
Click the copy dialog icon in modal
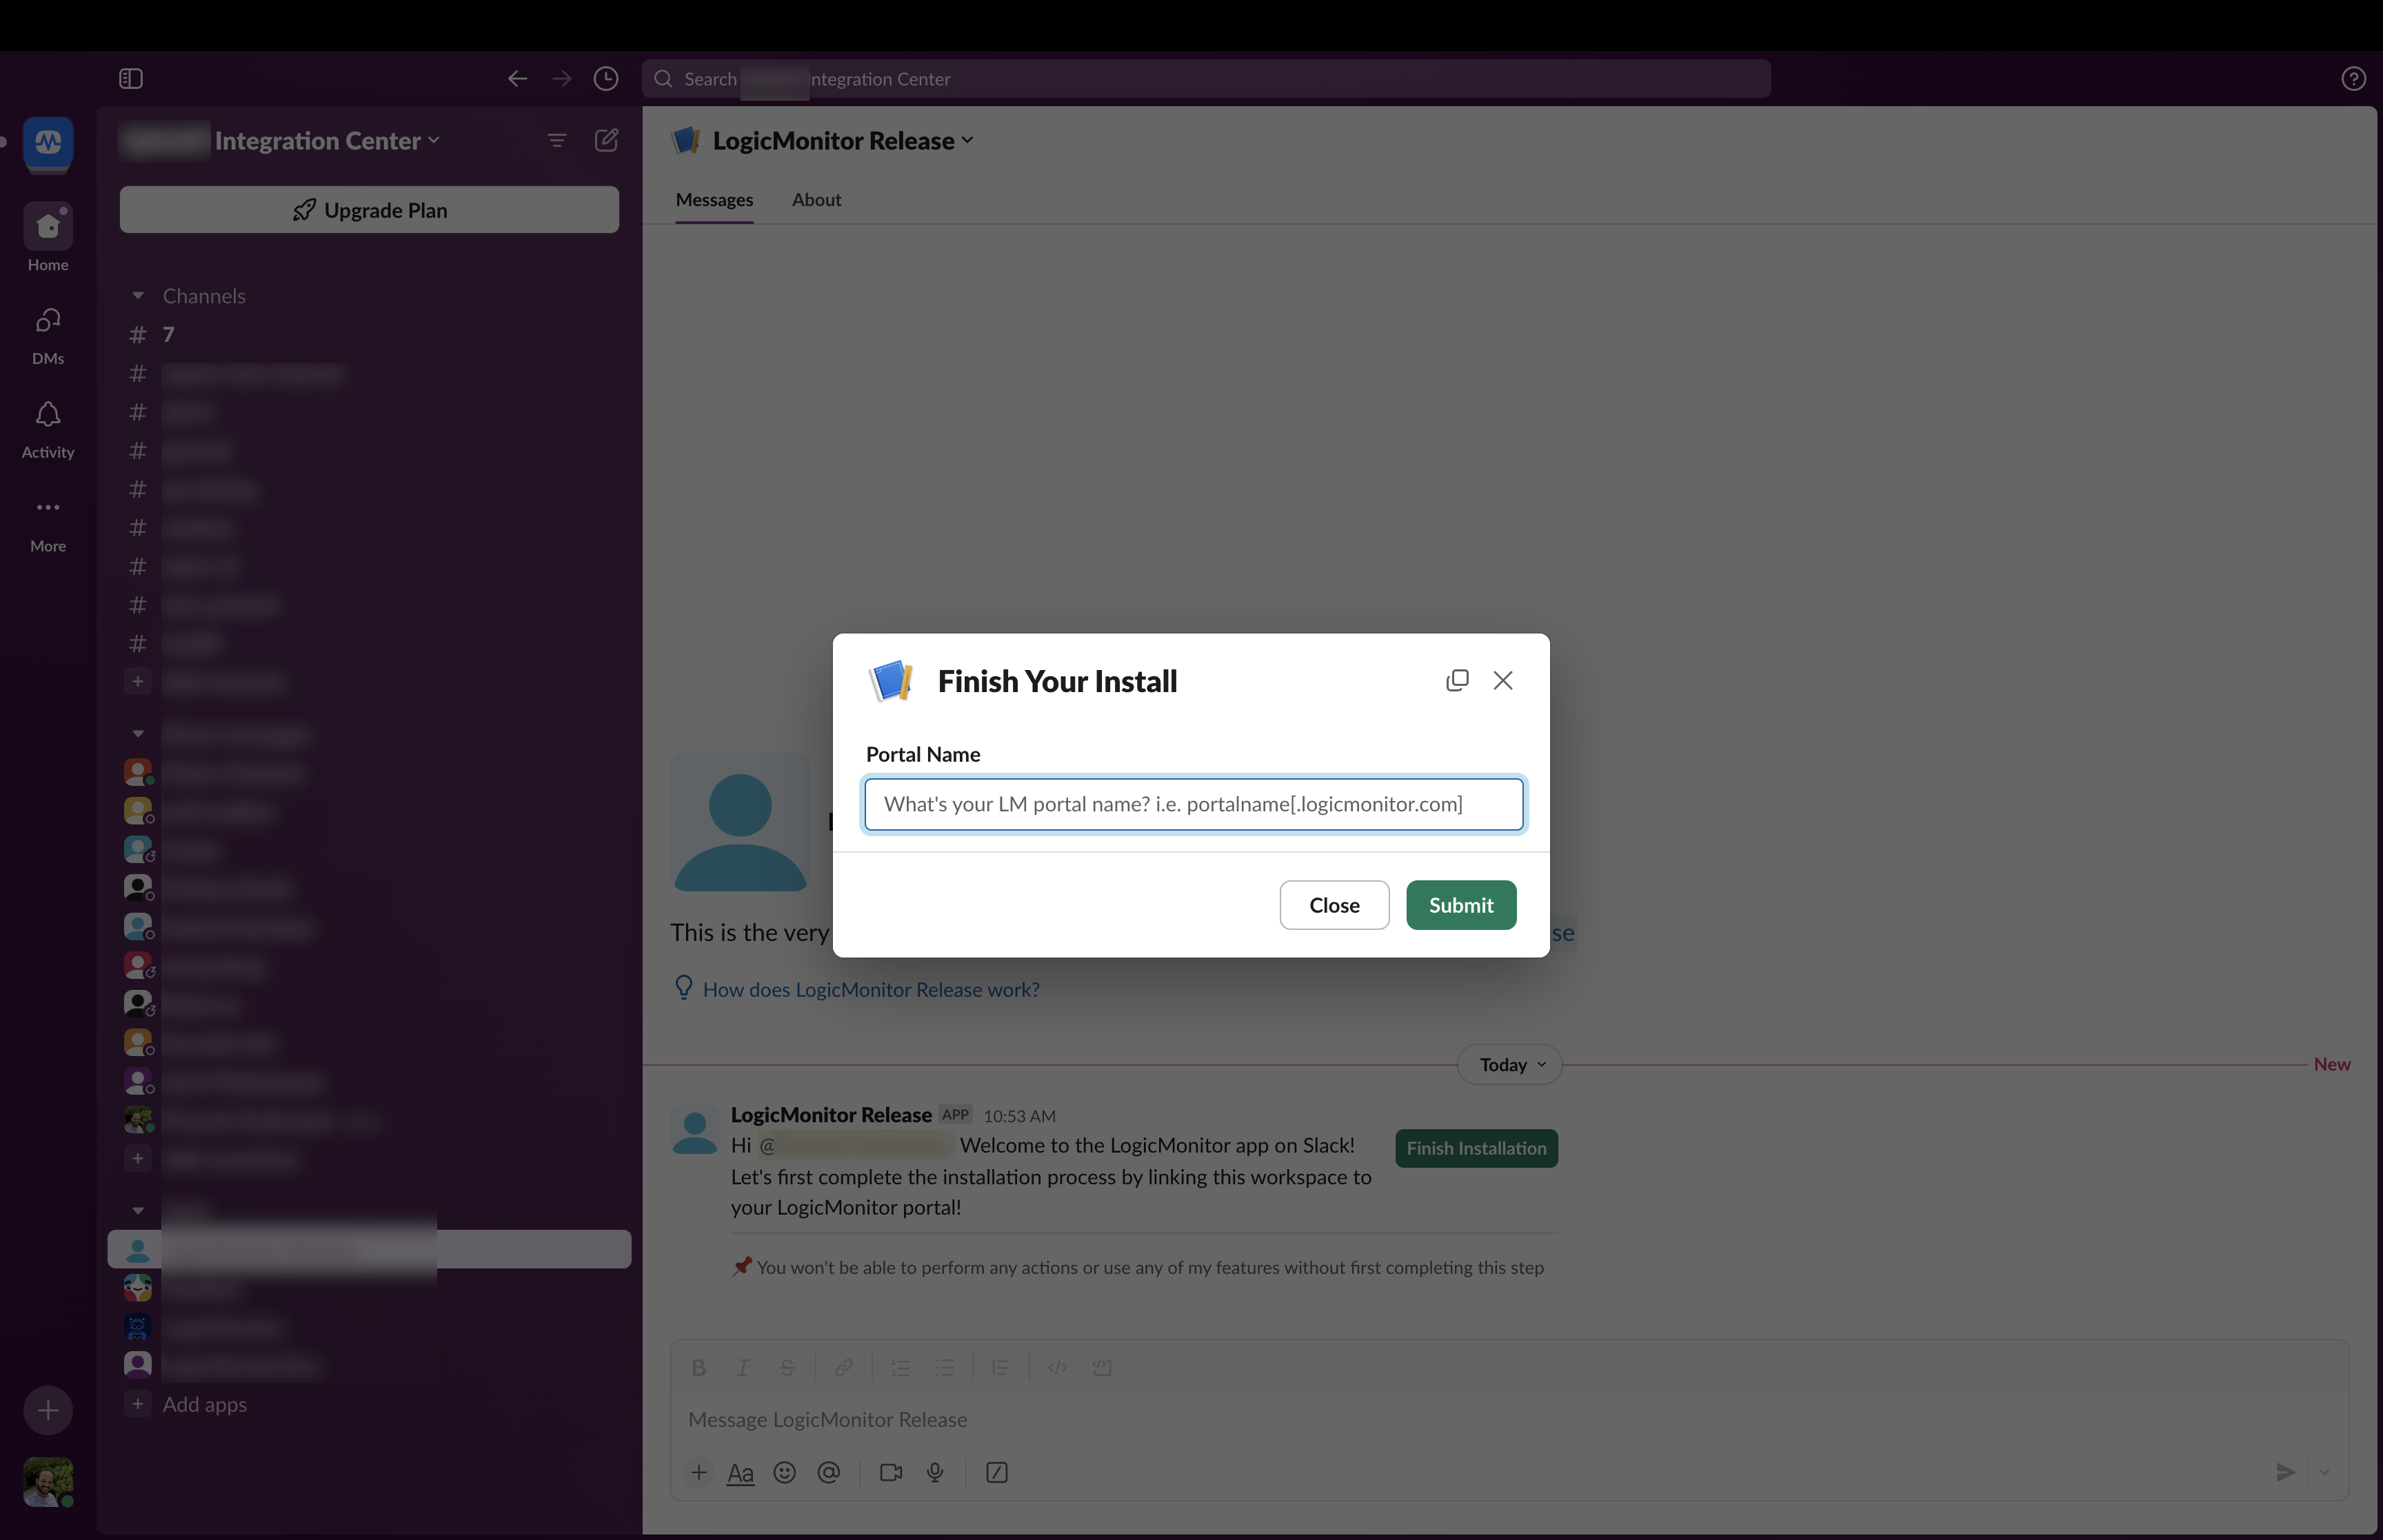tap(1456, 679)
